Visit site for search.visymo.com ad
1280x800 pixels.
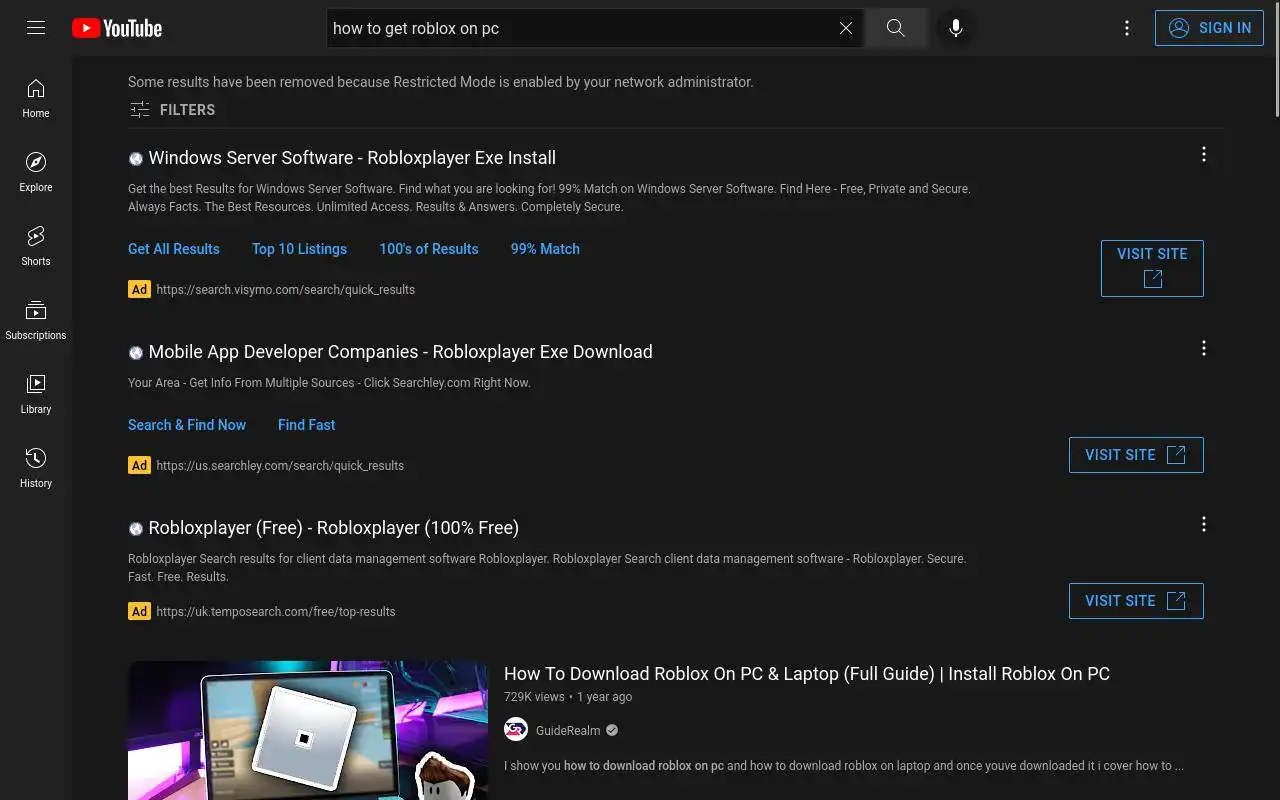click(x=1152, y=268)
